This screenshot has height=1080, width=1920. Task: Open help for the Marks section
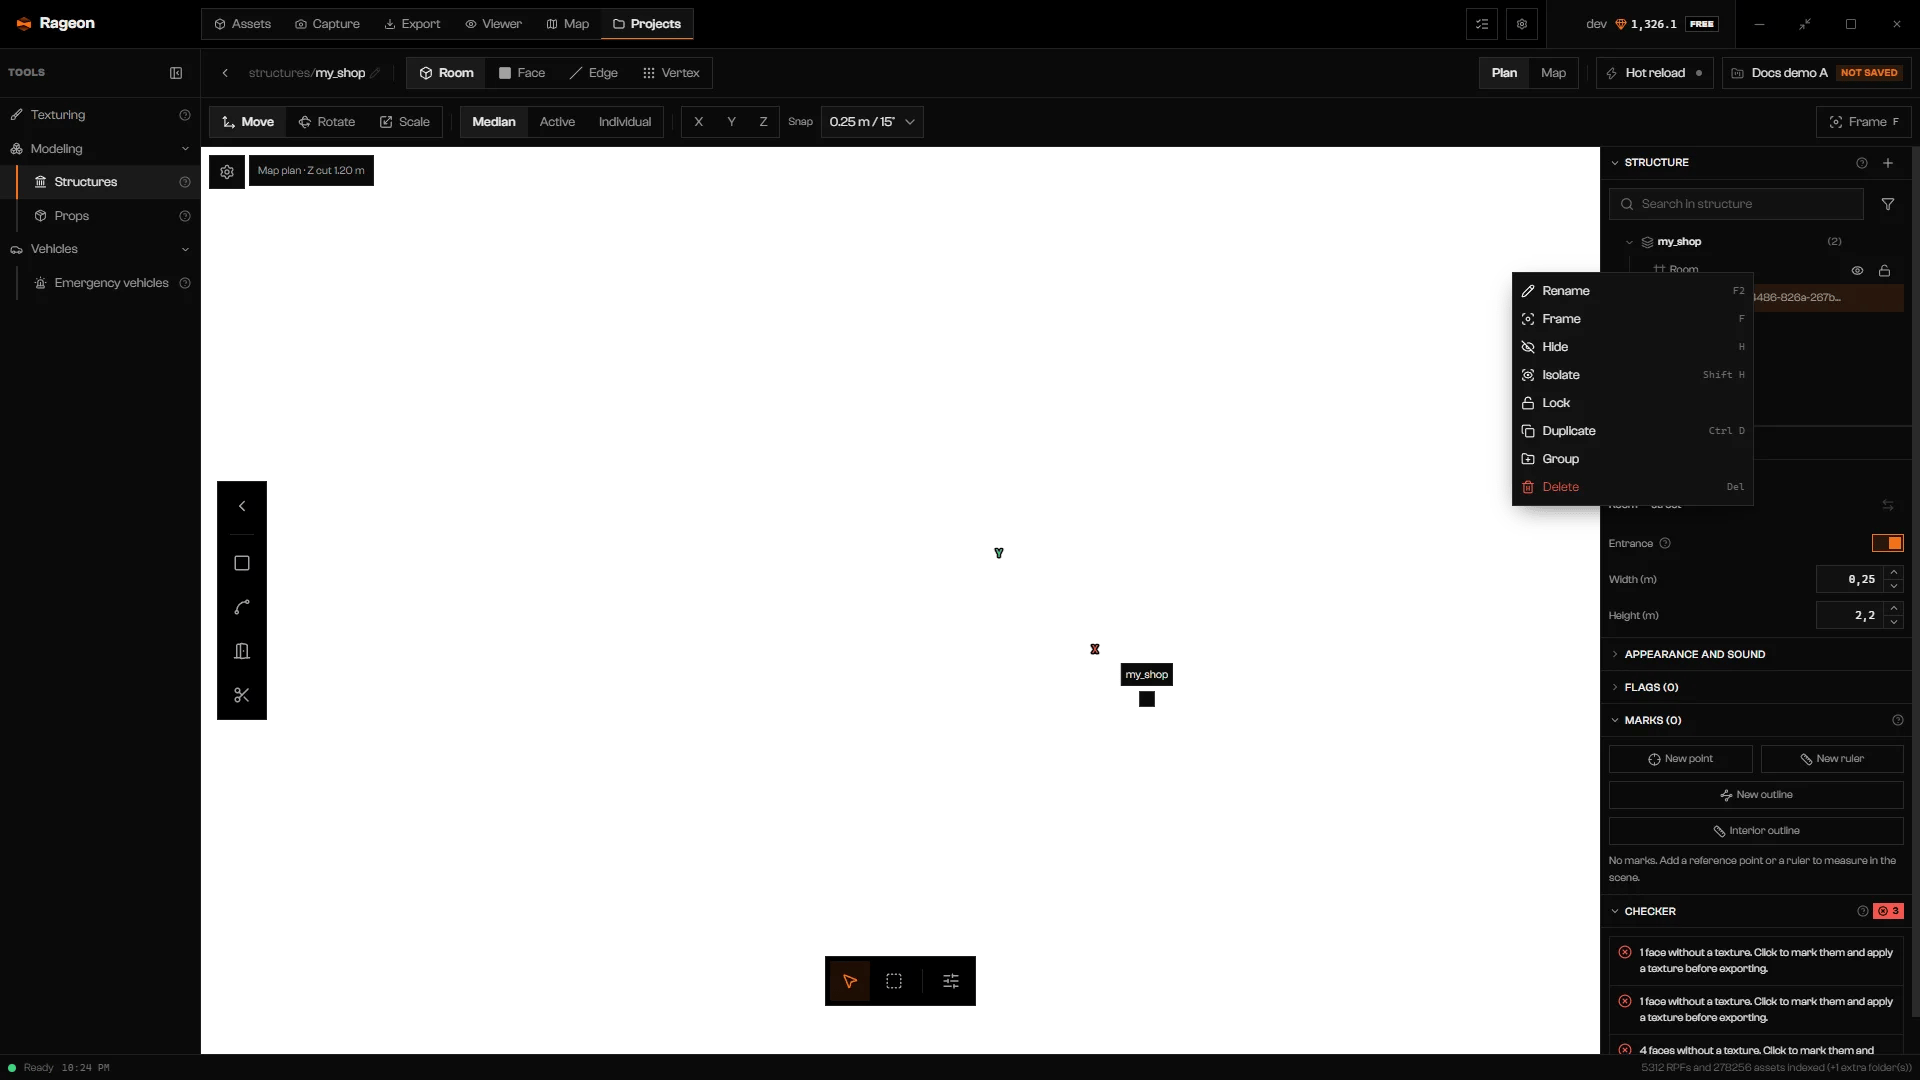[1898, 720]
